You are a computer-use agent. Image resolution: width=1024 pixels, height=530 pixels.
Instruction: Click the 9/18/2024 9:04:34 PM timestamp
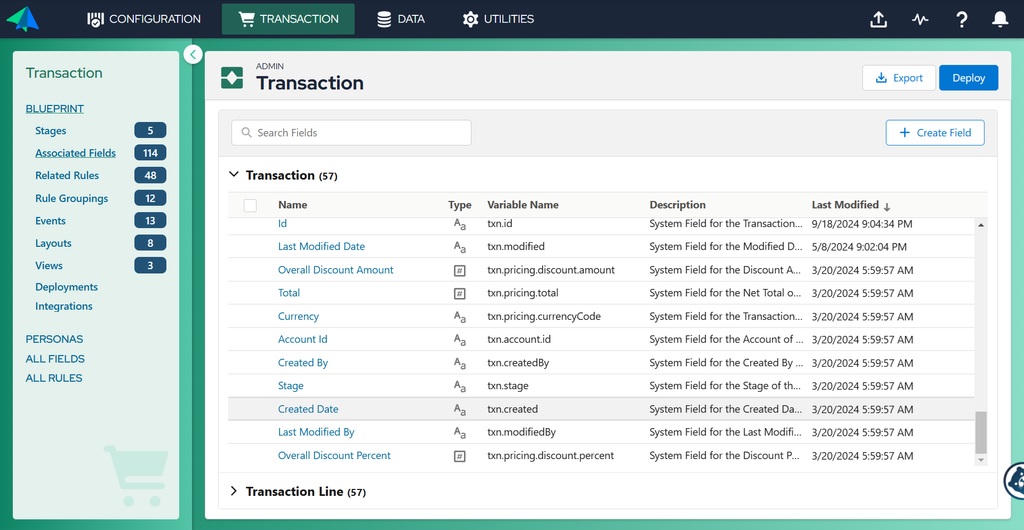click(x=862, y=224)
